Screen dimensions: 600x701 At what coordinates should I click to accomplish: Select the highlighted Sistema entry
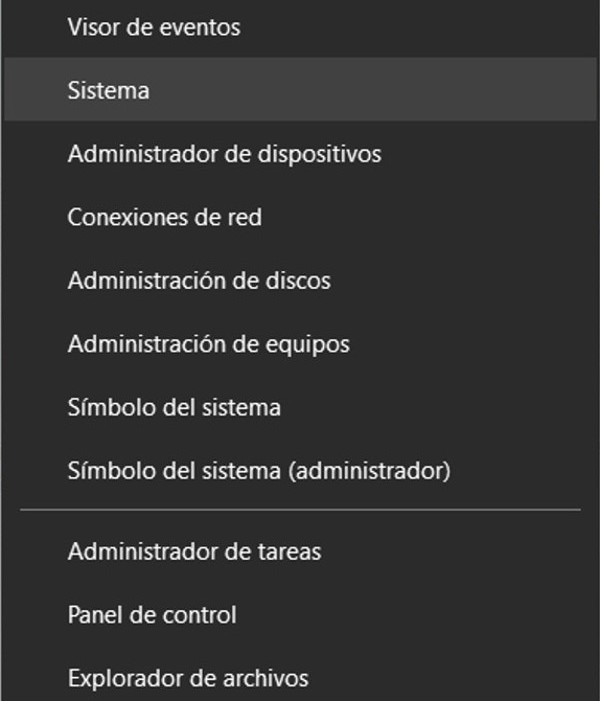(x=109, y=90)
